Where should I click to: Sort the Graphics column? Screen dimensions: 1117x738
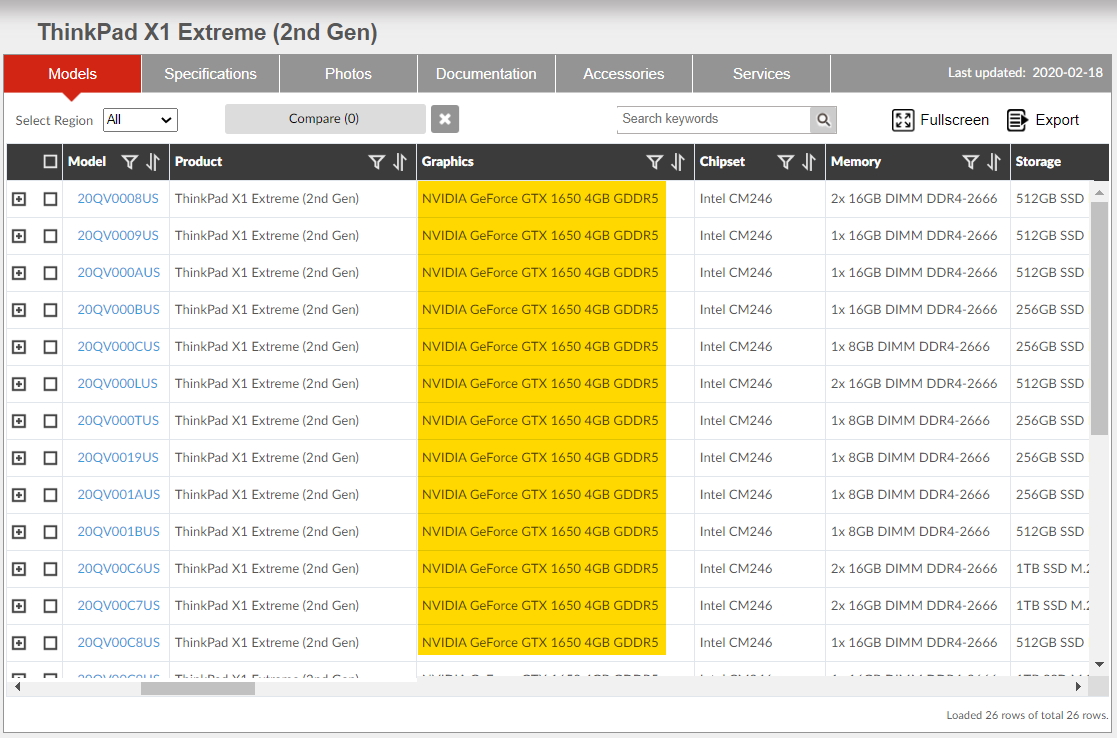click(x=677, y=162)
